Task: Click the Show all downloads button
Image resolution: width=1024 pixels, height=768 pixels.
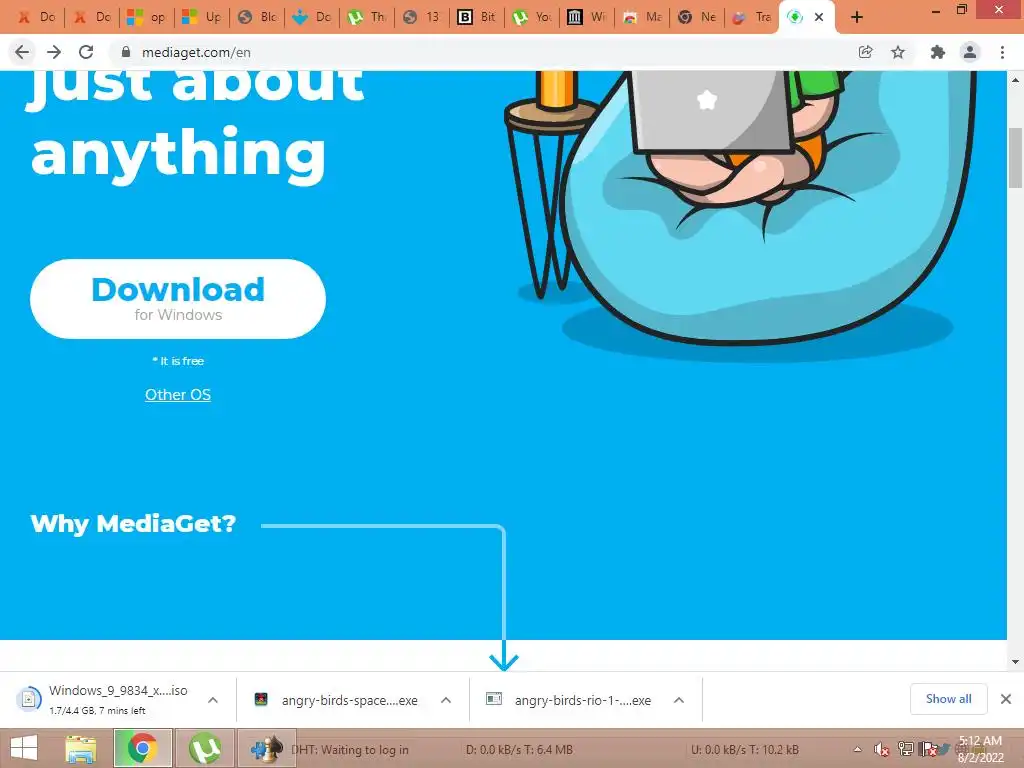Action: (x=948, y=699)
